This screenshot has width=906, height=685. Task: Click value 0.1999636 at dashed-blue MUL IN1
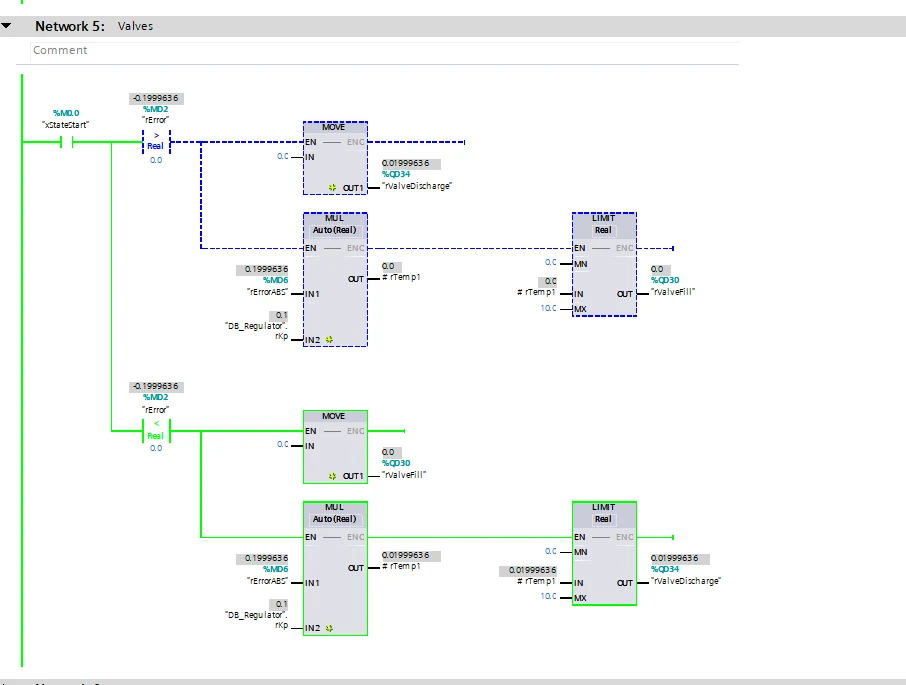262,269
